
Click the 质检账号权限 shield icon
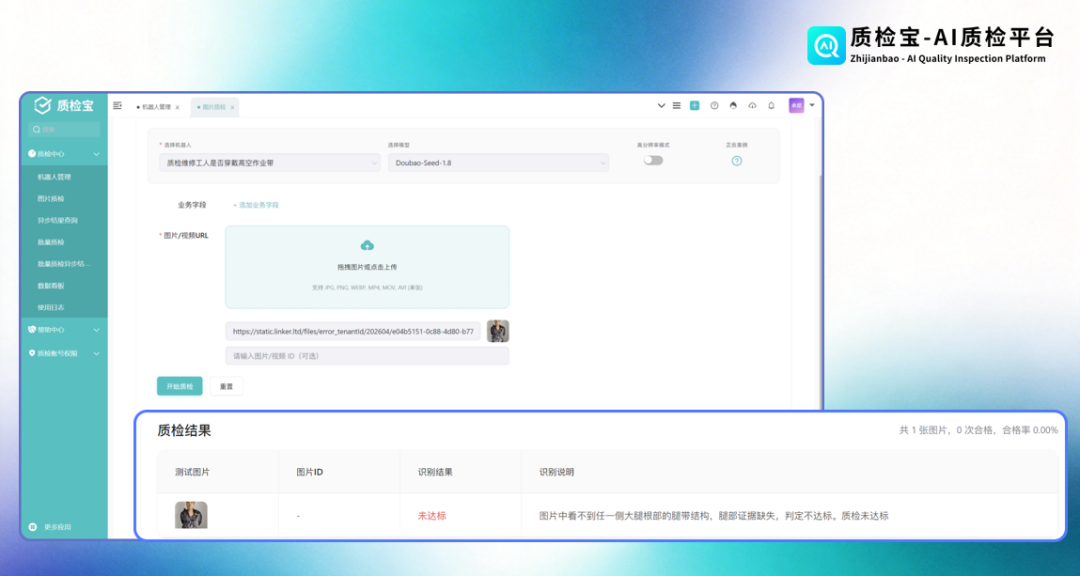(32, 353)
